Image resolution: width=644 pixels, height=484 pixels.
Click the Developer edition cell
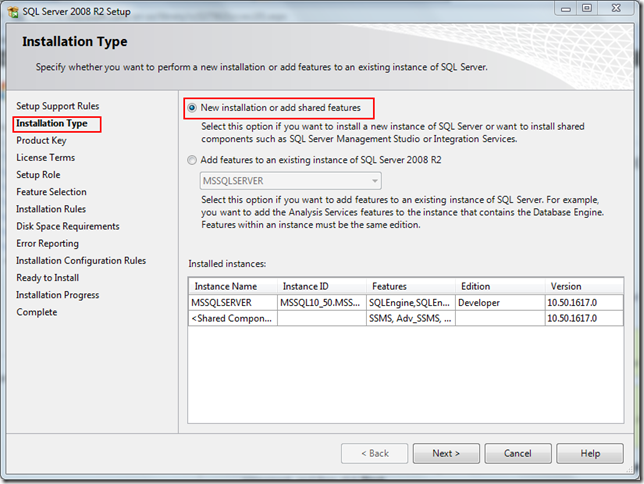(500, 302)
